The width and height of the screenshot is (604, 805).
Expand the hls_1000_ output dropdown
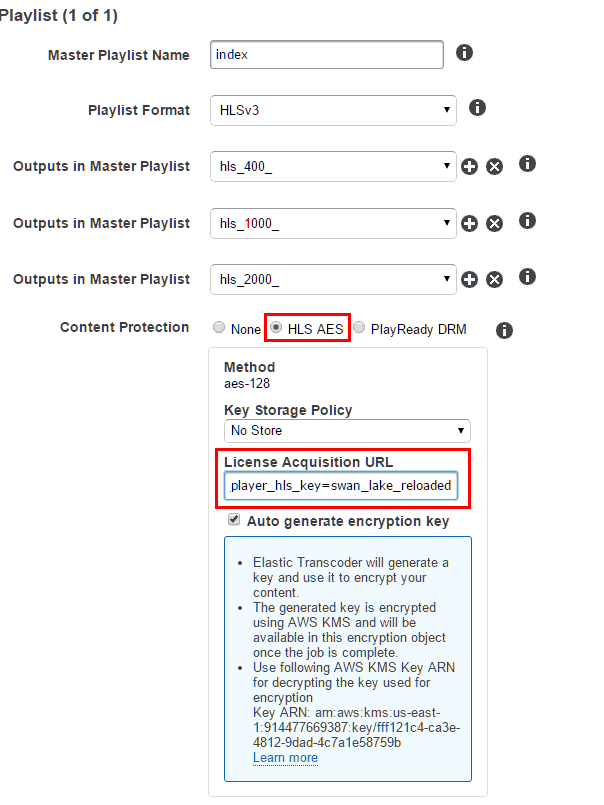333,223
